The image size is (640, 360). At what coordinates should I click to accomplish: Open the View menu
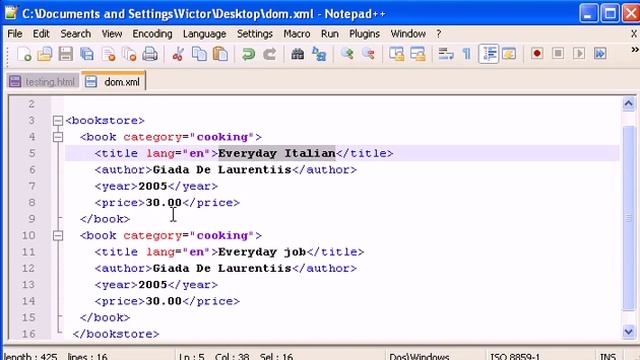(x=111, y=34)
